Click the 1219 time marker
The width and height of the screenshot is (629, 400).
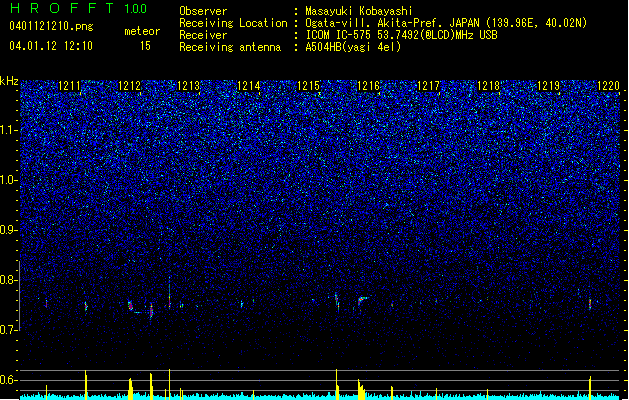[x=548, y=85]
